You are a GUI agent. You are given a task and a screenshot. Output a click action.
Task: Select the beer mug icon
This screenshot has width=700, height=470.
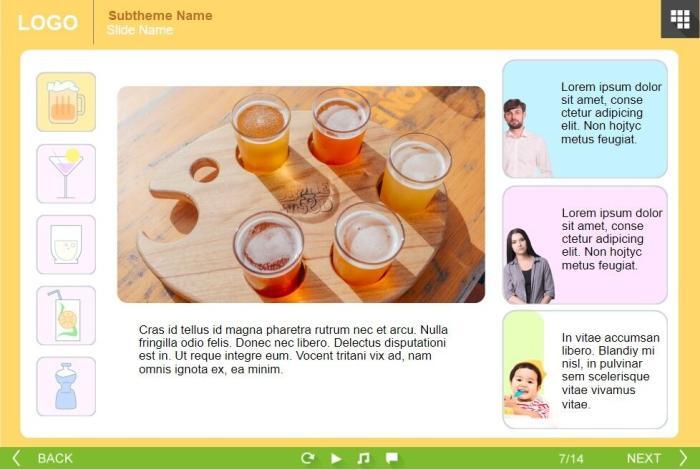pyautogui.click(x=66, y=102)
